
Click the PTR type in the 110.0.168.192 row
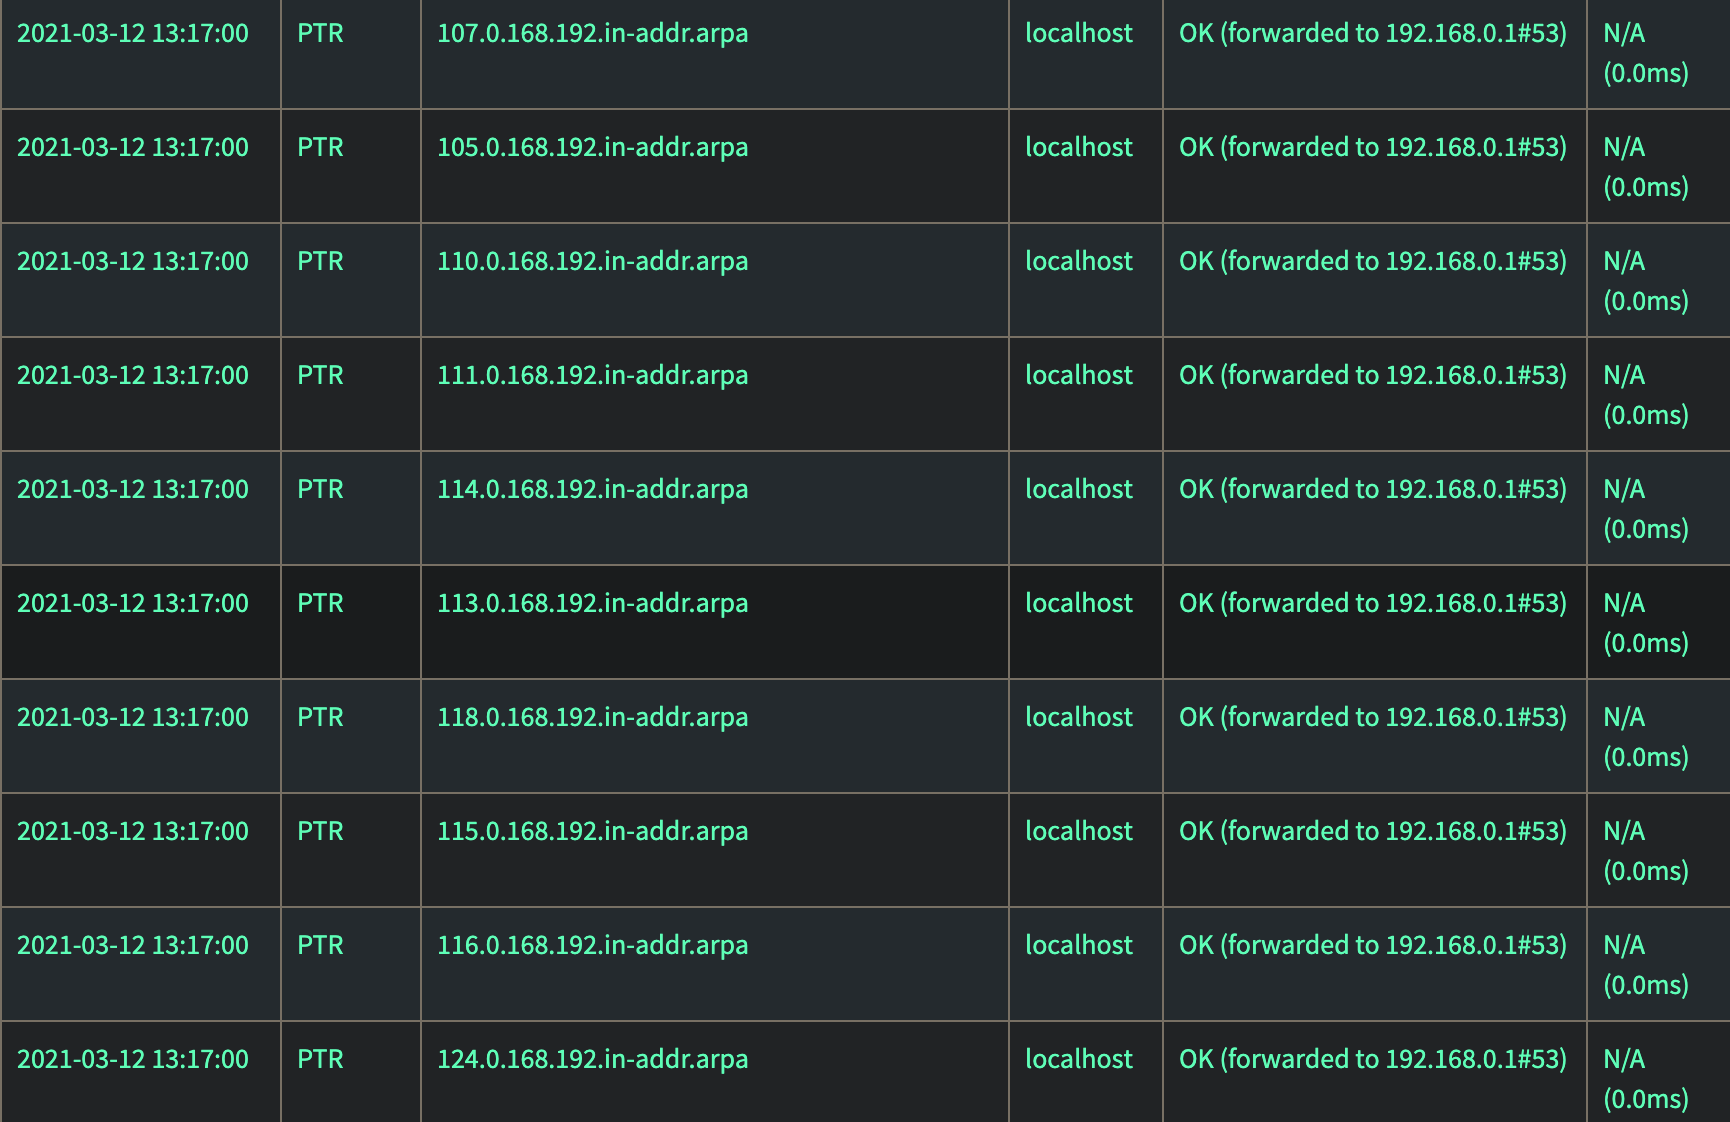(x=320, y=262)
